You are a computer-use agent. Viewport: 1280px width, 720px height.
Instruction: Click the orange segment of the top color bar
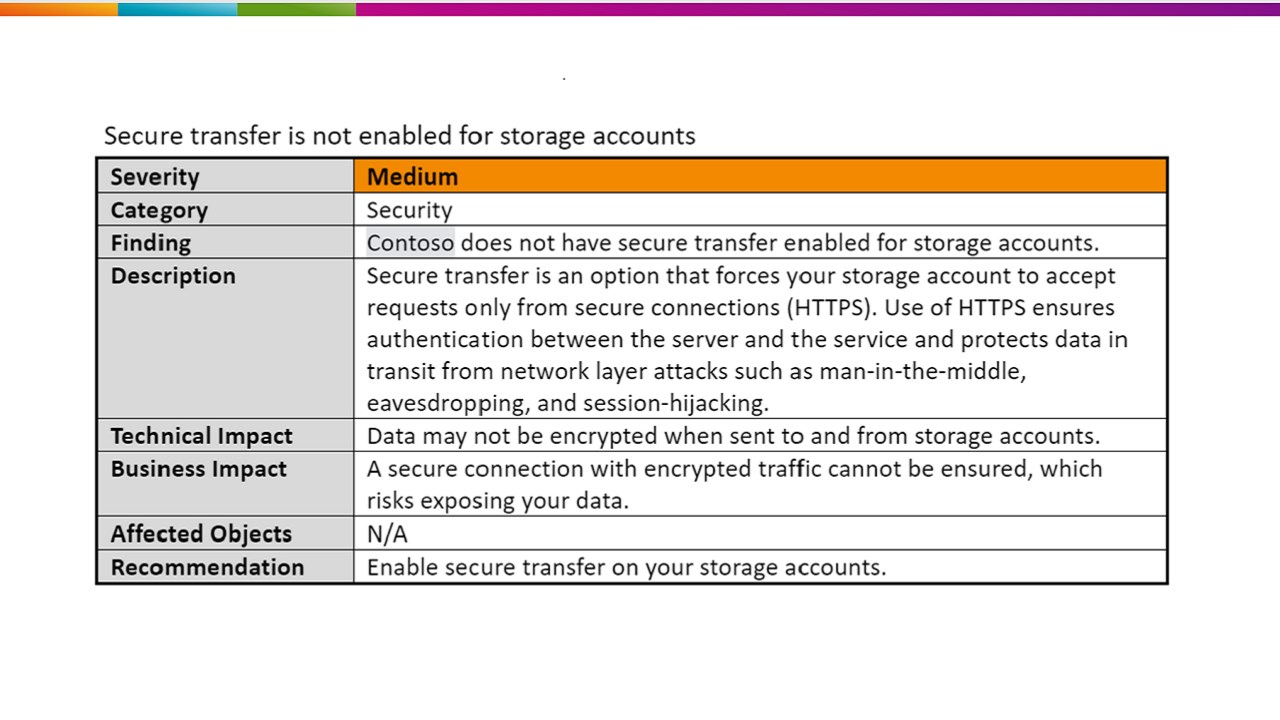click(58, 8)
